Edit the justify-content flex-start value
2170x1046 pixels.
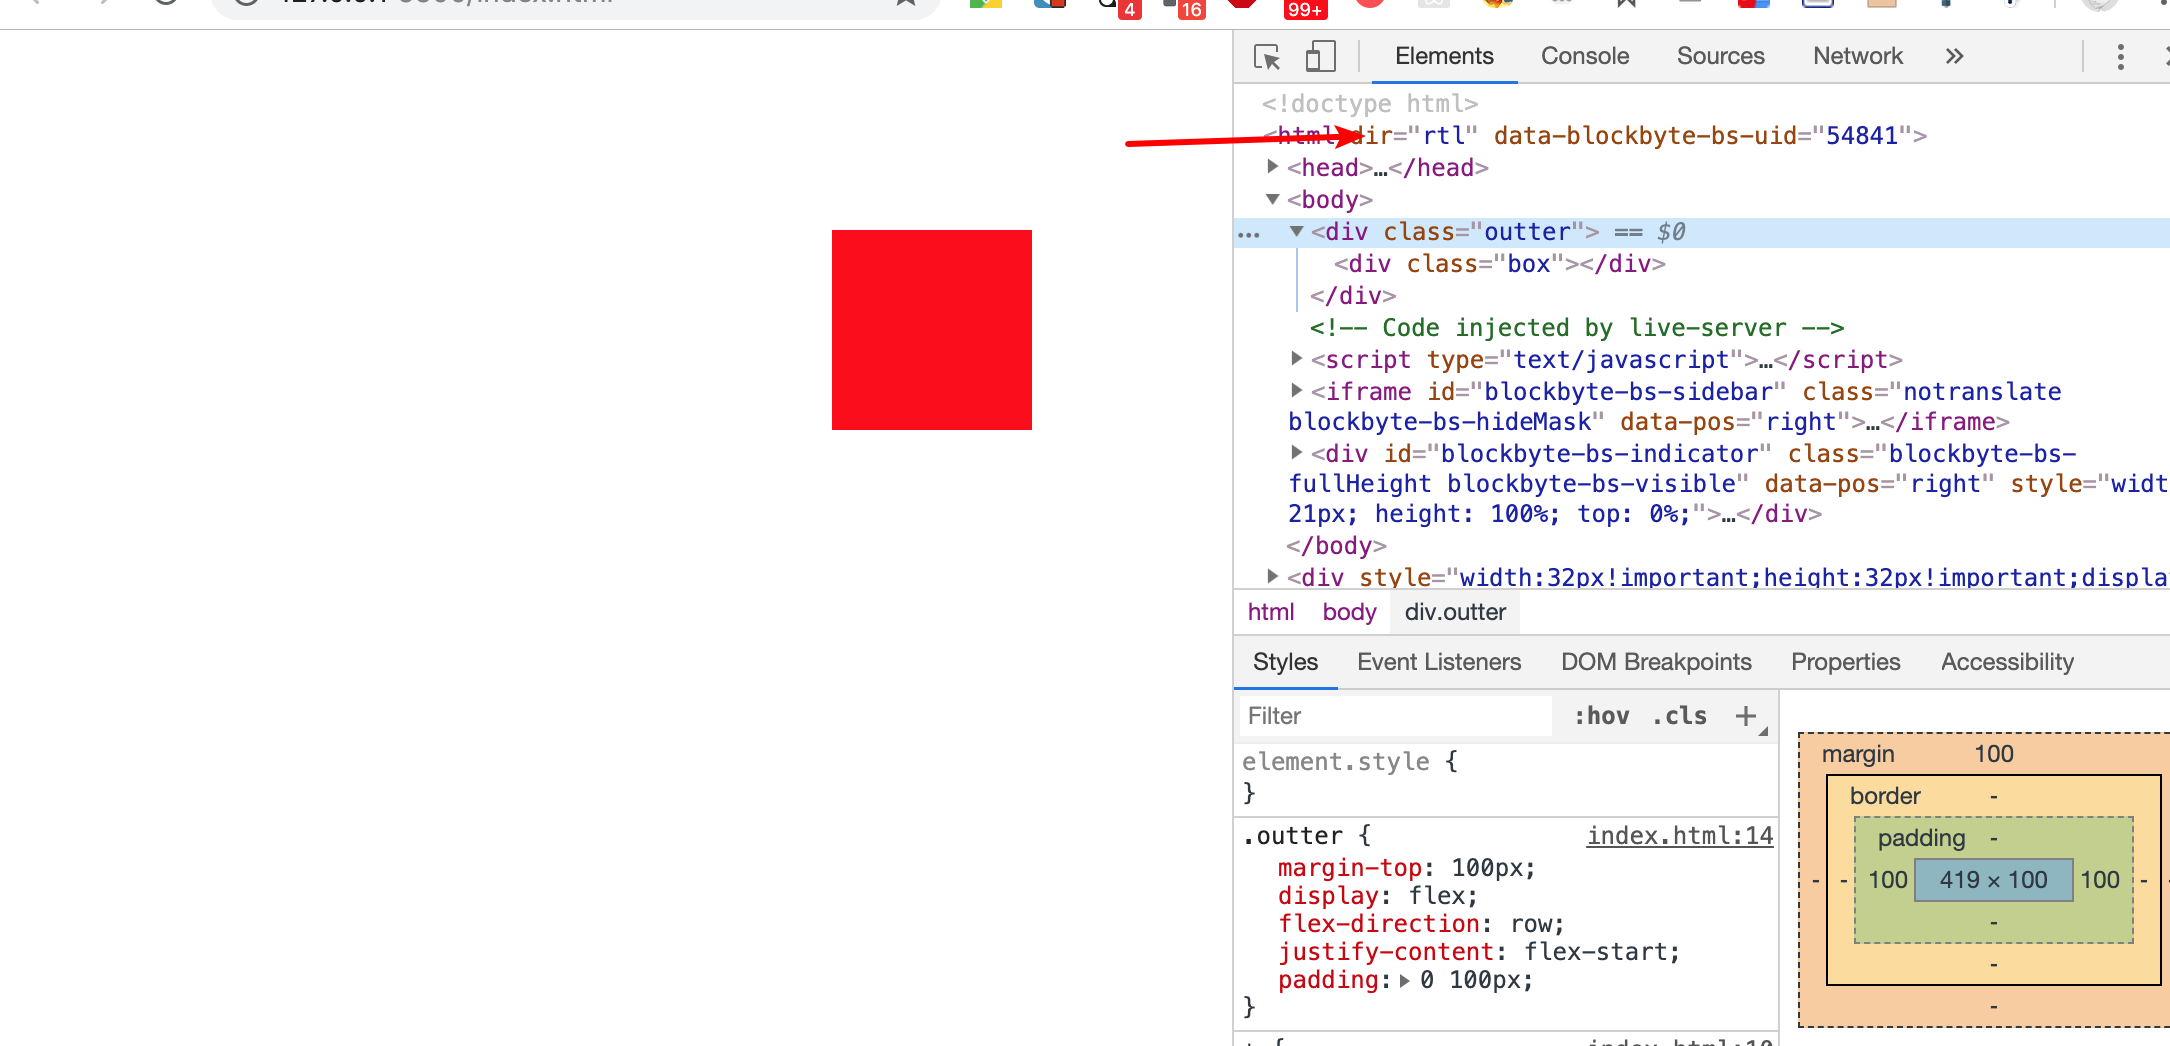pos(1595,952)
